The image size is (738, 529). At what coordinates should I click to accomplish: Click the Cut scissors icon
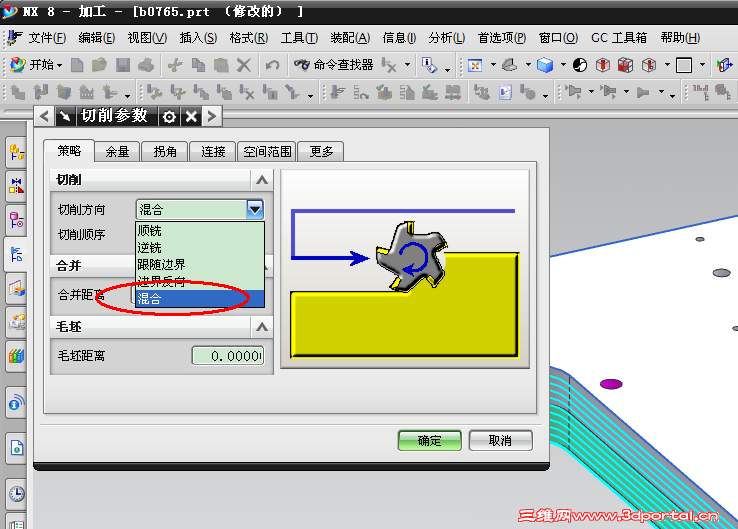175,65
